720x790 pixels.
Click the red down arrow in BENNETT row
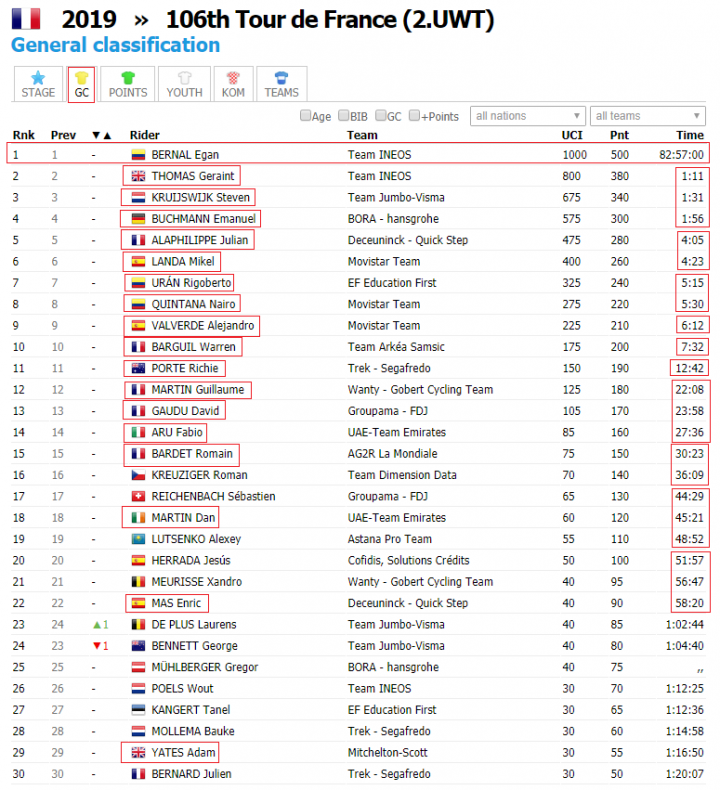(x=97, y=646)
